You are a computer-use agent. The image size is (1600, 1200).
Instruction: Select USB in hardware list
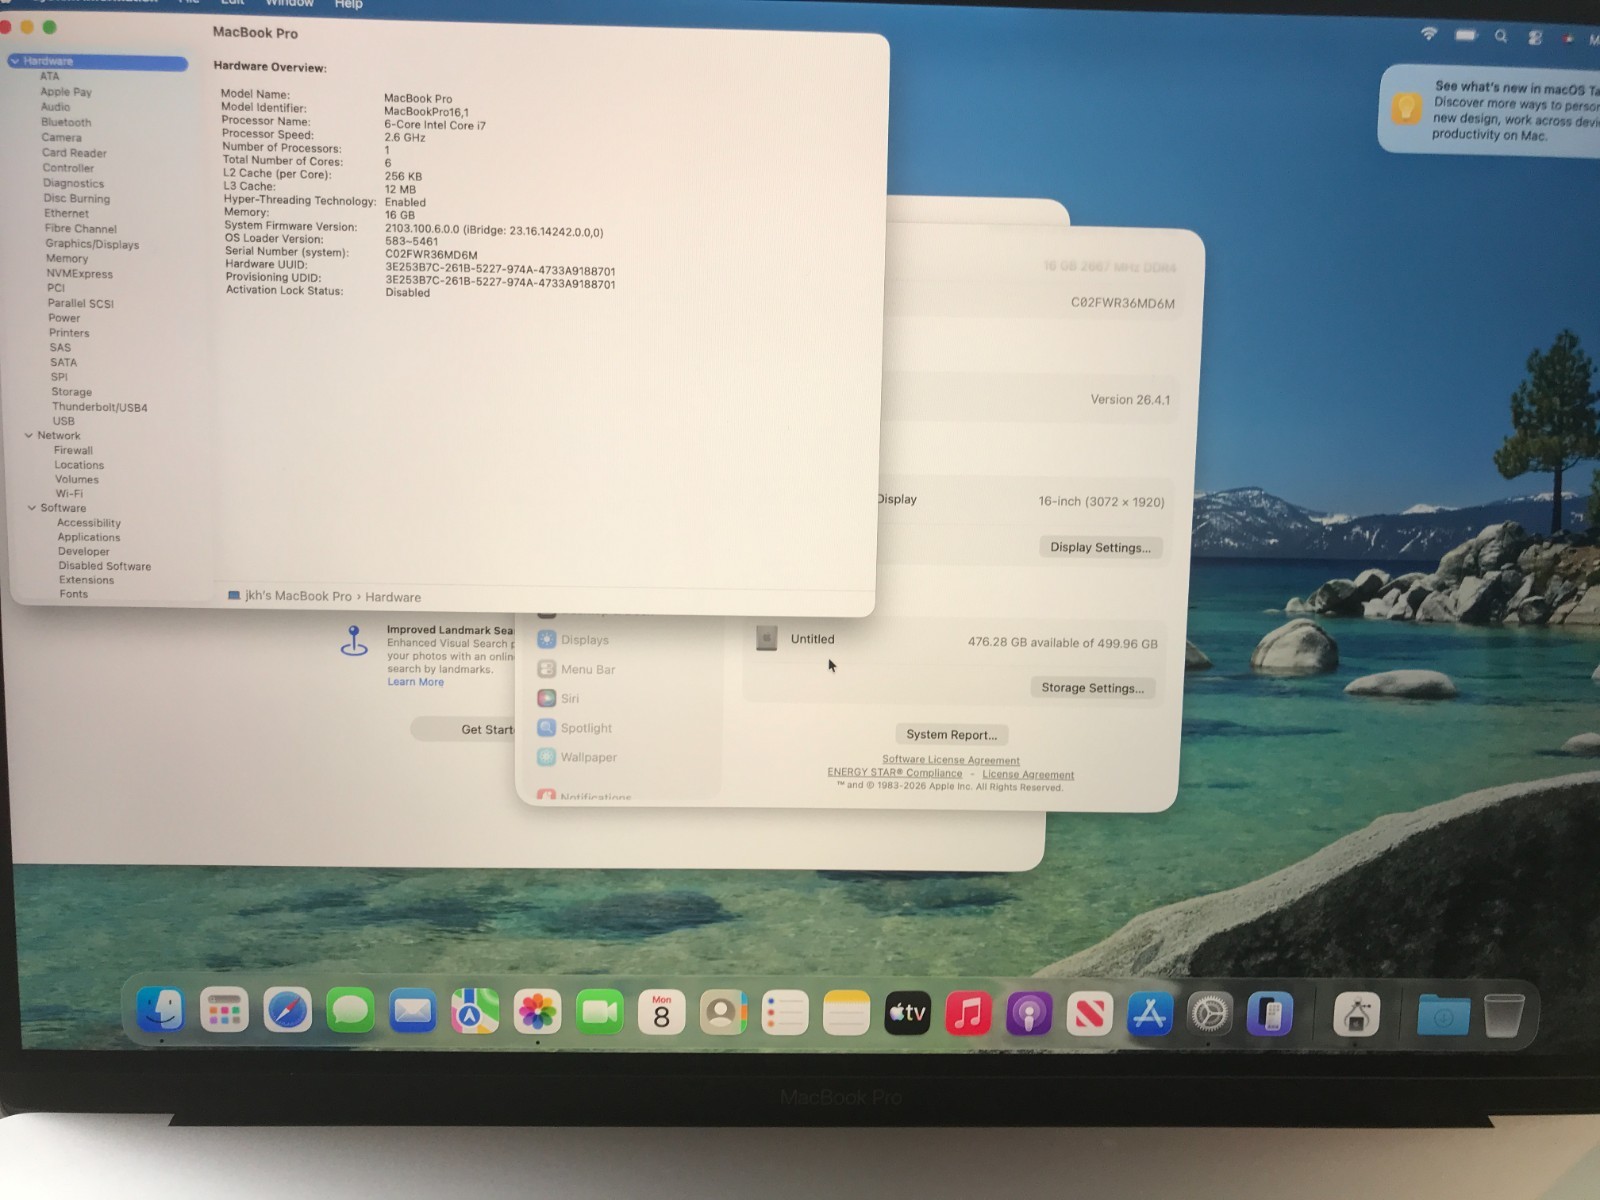[x=63, y=421]
